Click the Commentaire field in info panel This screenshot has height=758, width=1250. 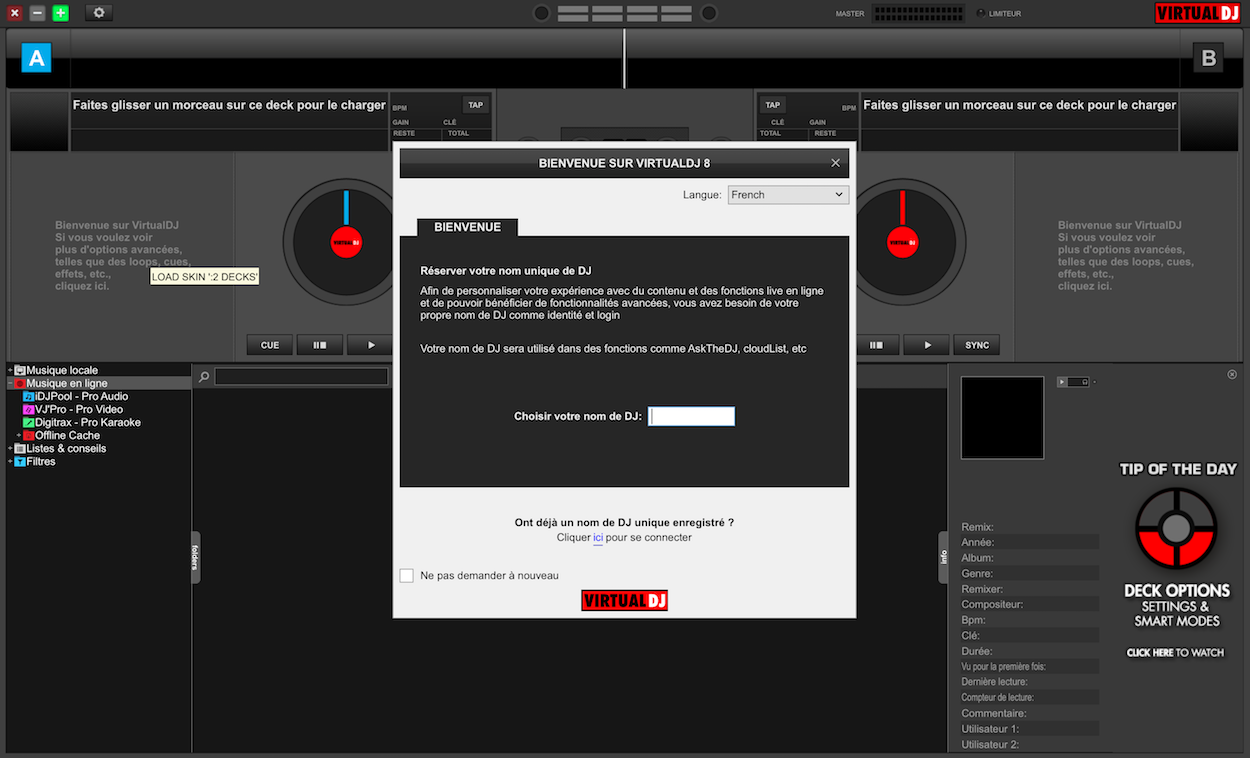point(1030,713)
